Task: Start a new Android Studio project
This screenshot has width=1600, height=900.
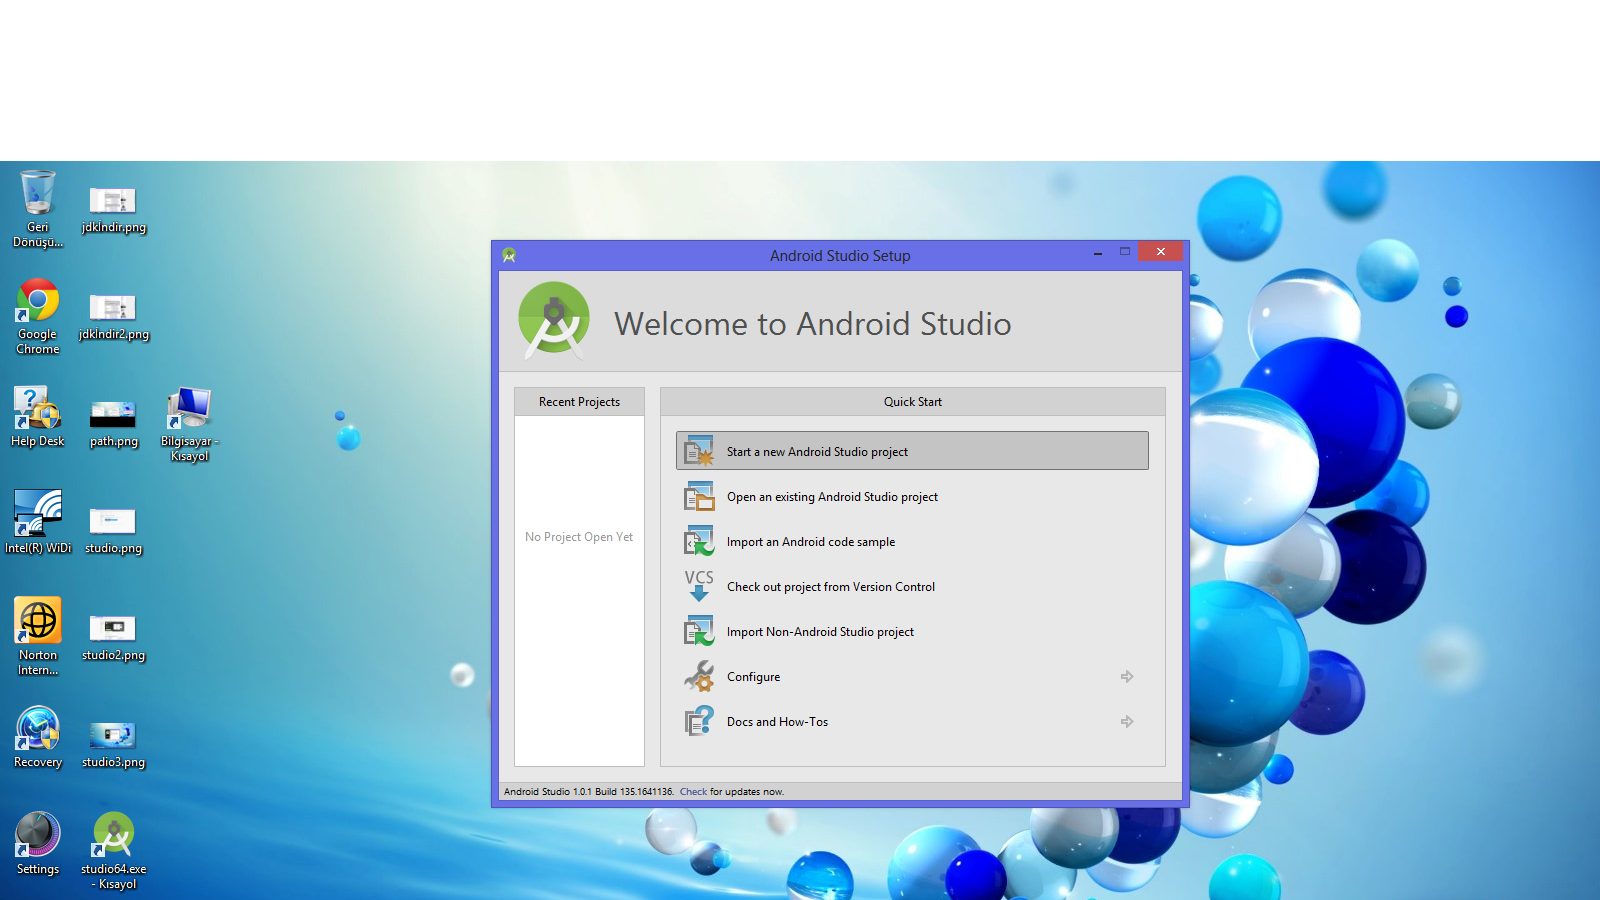Action: [912, 451]
